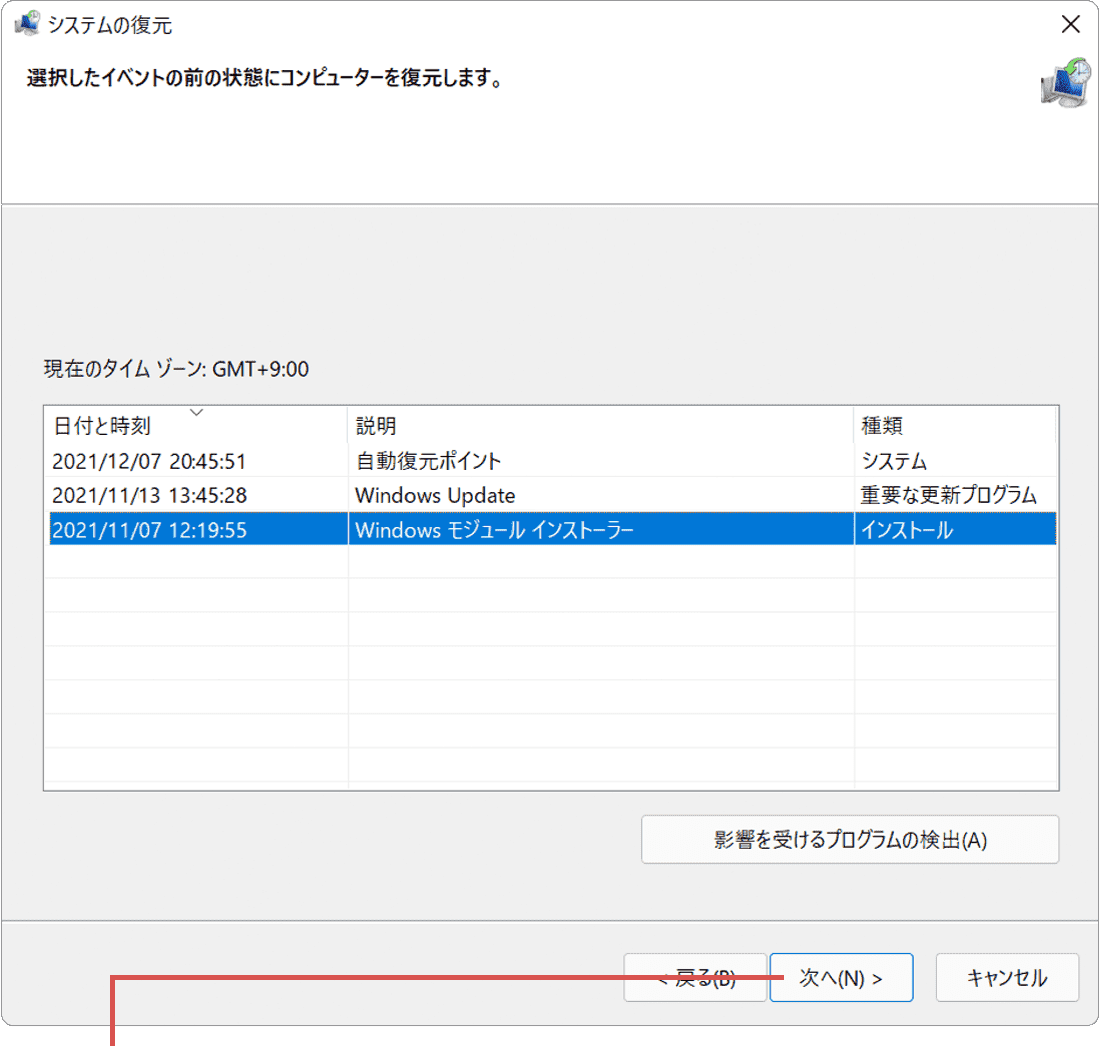Cancel the restore with キャンセル button
1100x1046 pixels.
pyautogui.click(x=1007, y=977)
